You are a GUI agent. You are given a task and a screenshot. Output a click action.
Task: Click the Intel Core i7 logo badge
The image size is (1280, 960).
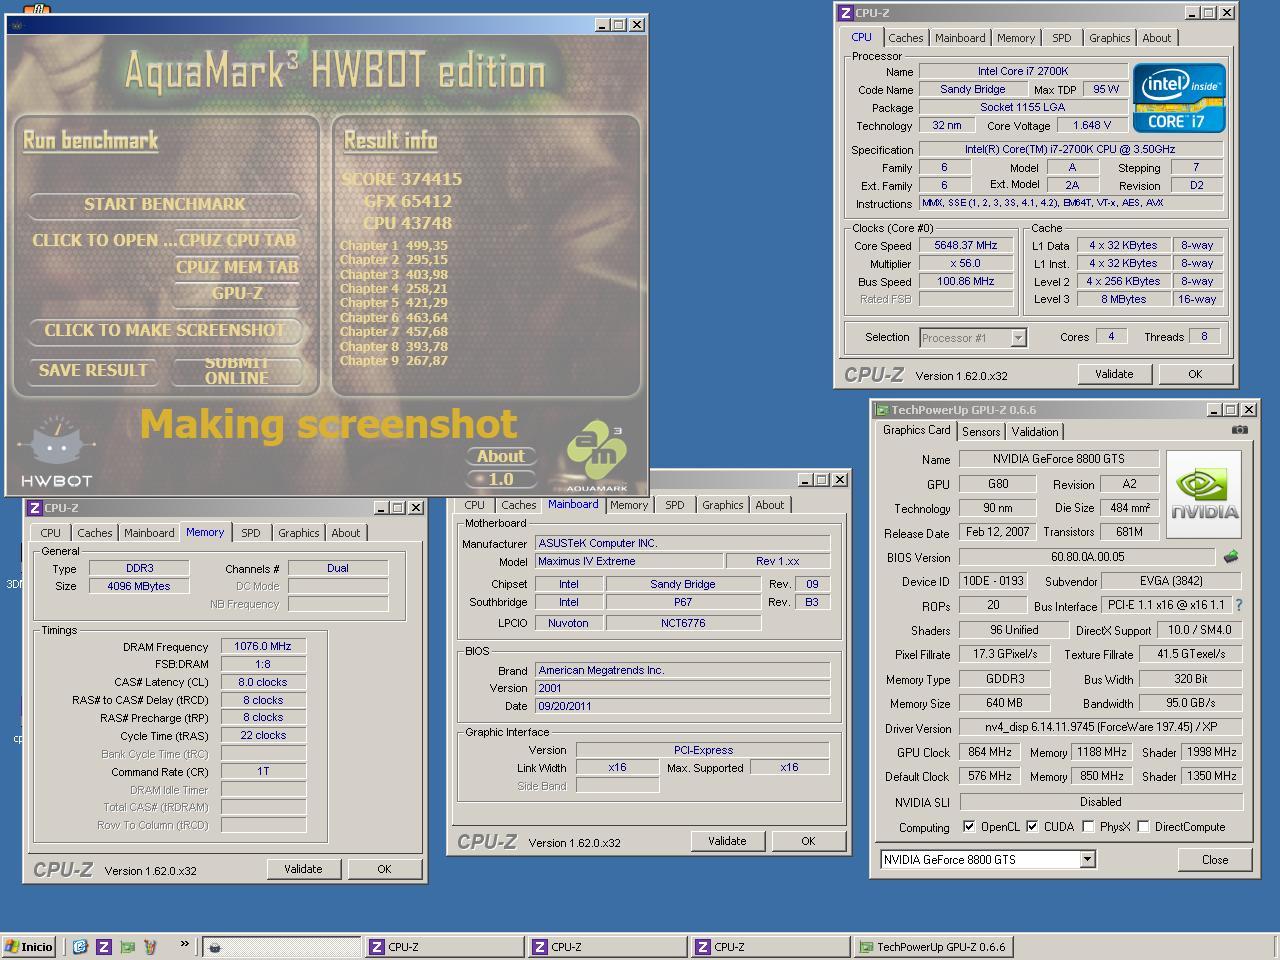point(1179,98)
